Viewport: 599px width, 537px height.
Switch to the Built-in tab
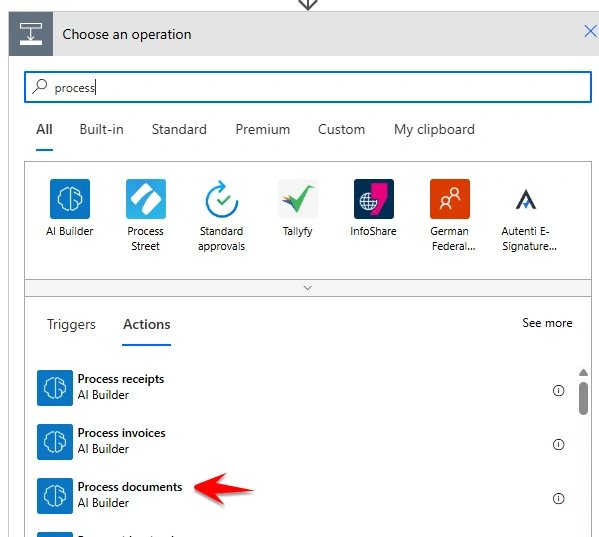[102, 129]
